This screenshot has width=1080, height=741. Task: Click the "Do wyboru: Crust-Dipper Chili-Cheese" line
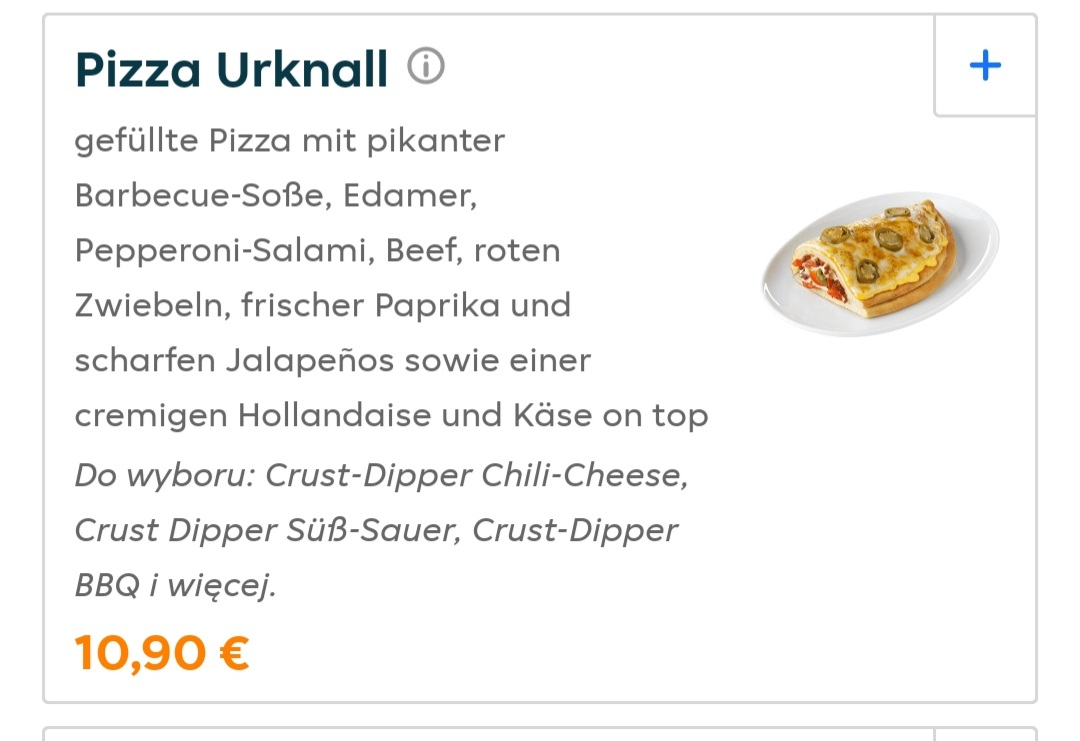point(381,475)
